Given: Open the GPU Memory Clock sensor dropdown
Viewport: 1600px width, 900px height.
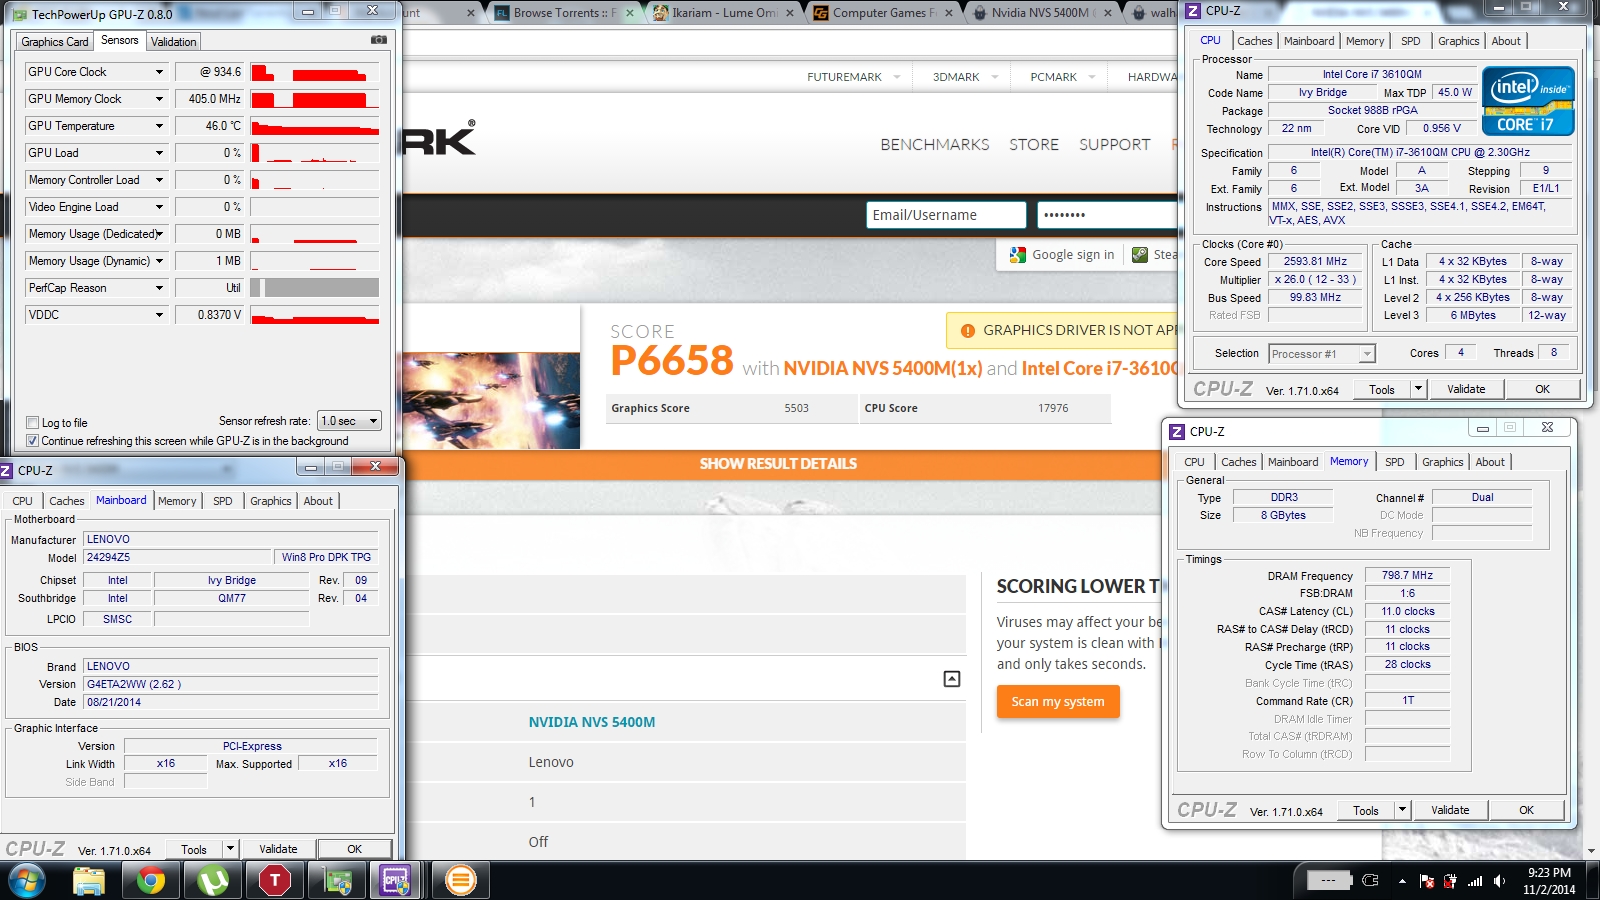Looking at the screenshot, I should [x=159, y=99].
